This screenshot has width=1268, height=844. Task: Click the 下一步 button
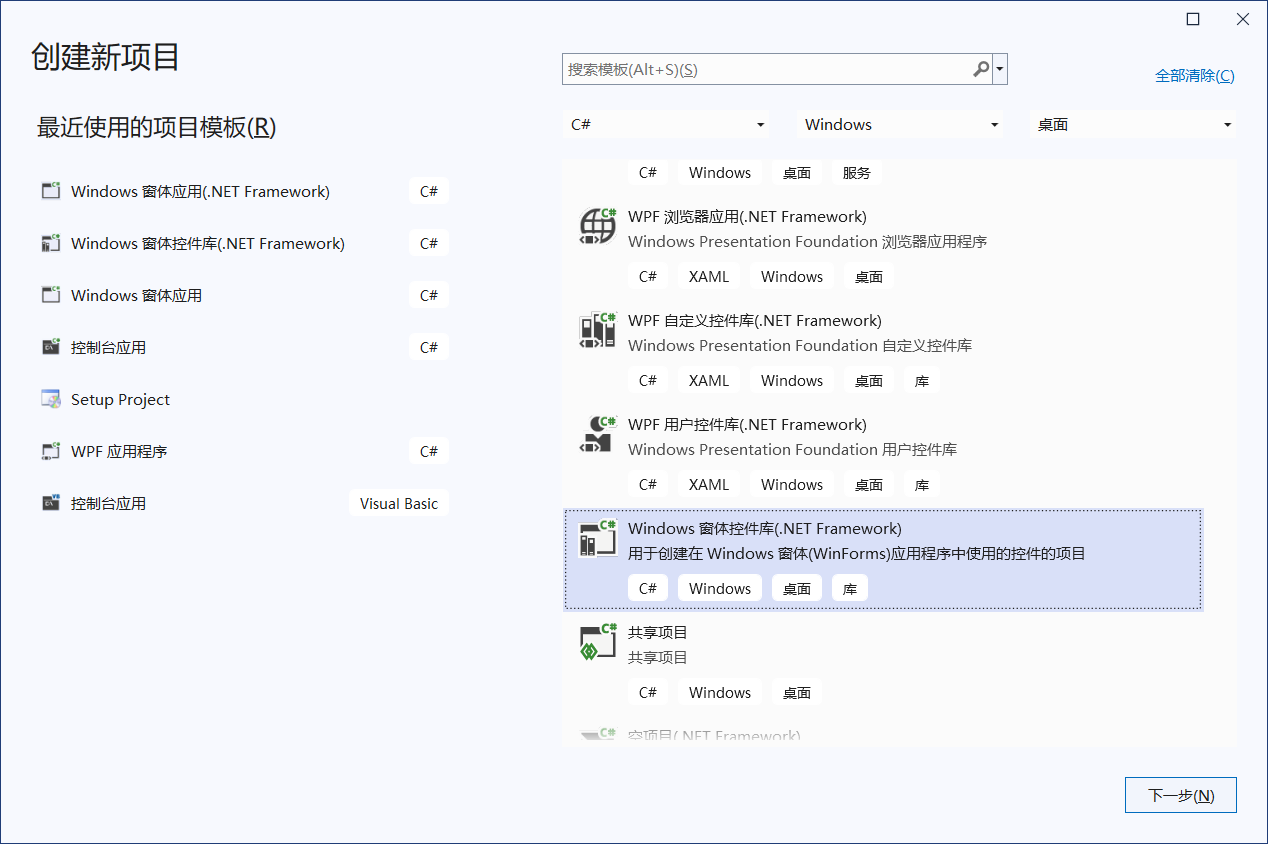pos(1181,796)
